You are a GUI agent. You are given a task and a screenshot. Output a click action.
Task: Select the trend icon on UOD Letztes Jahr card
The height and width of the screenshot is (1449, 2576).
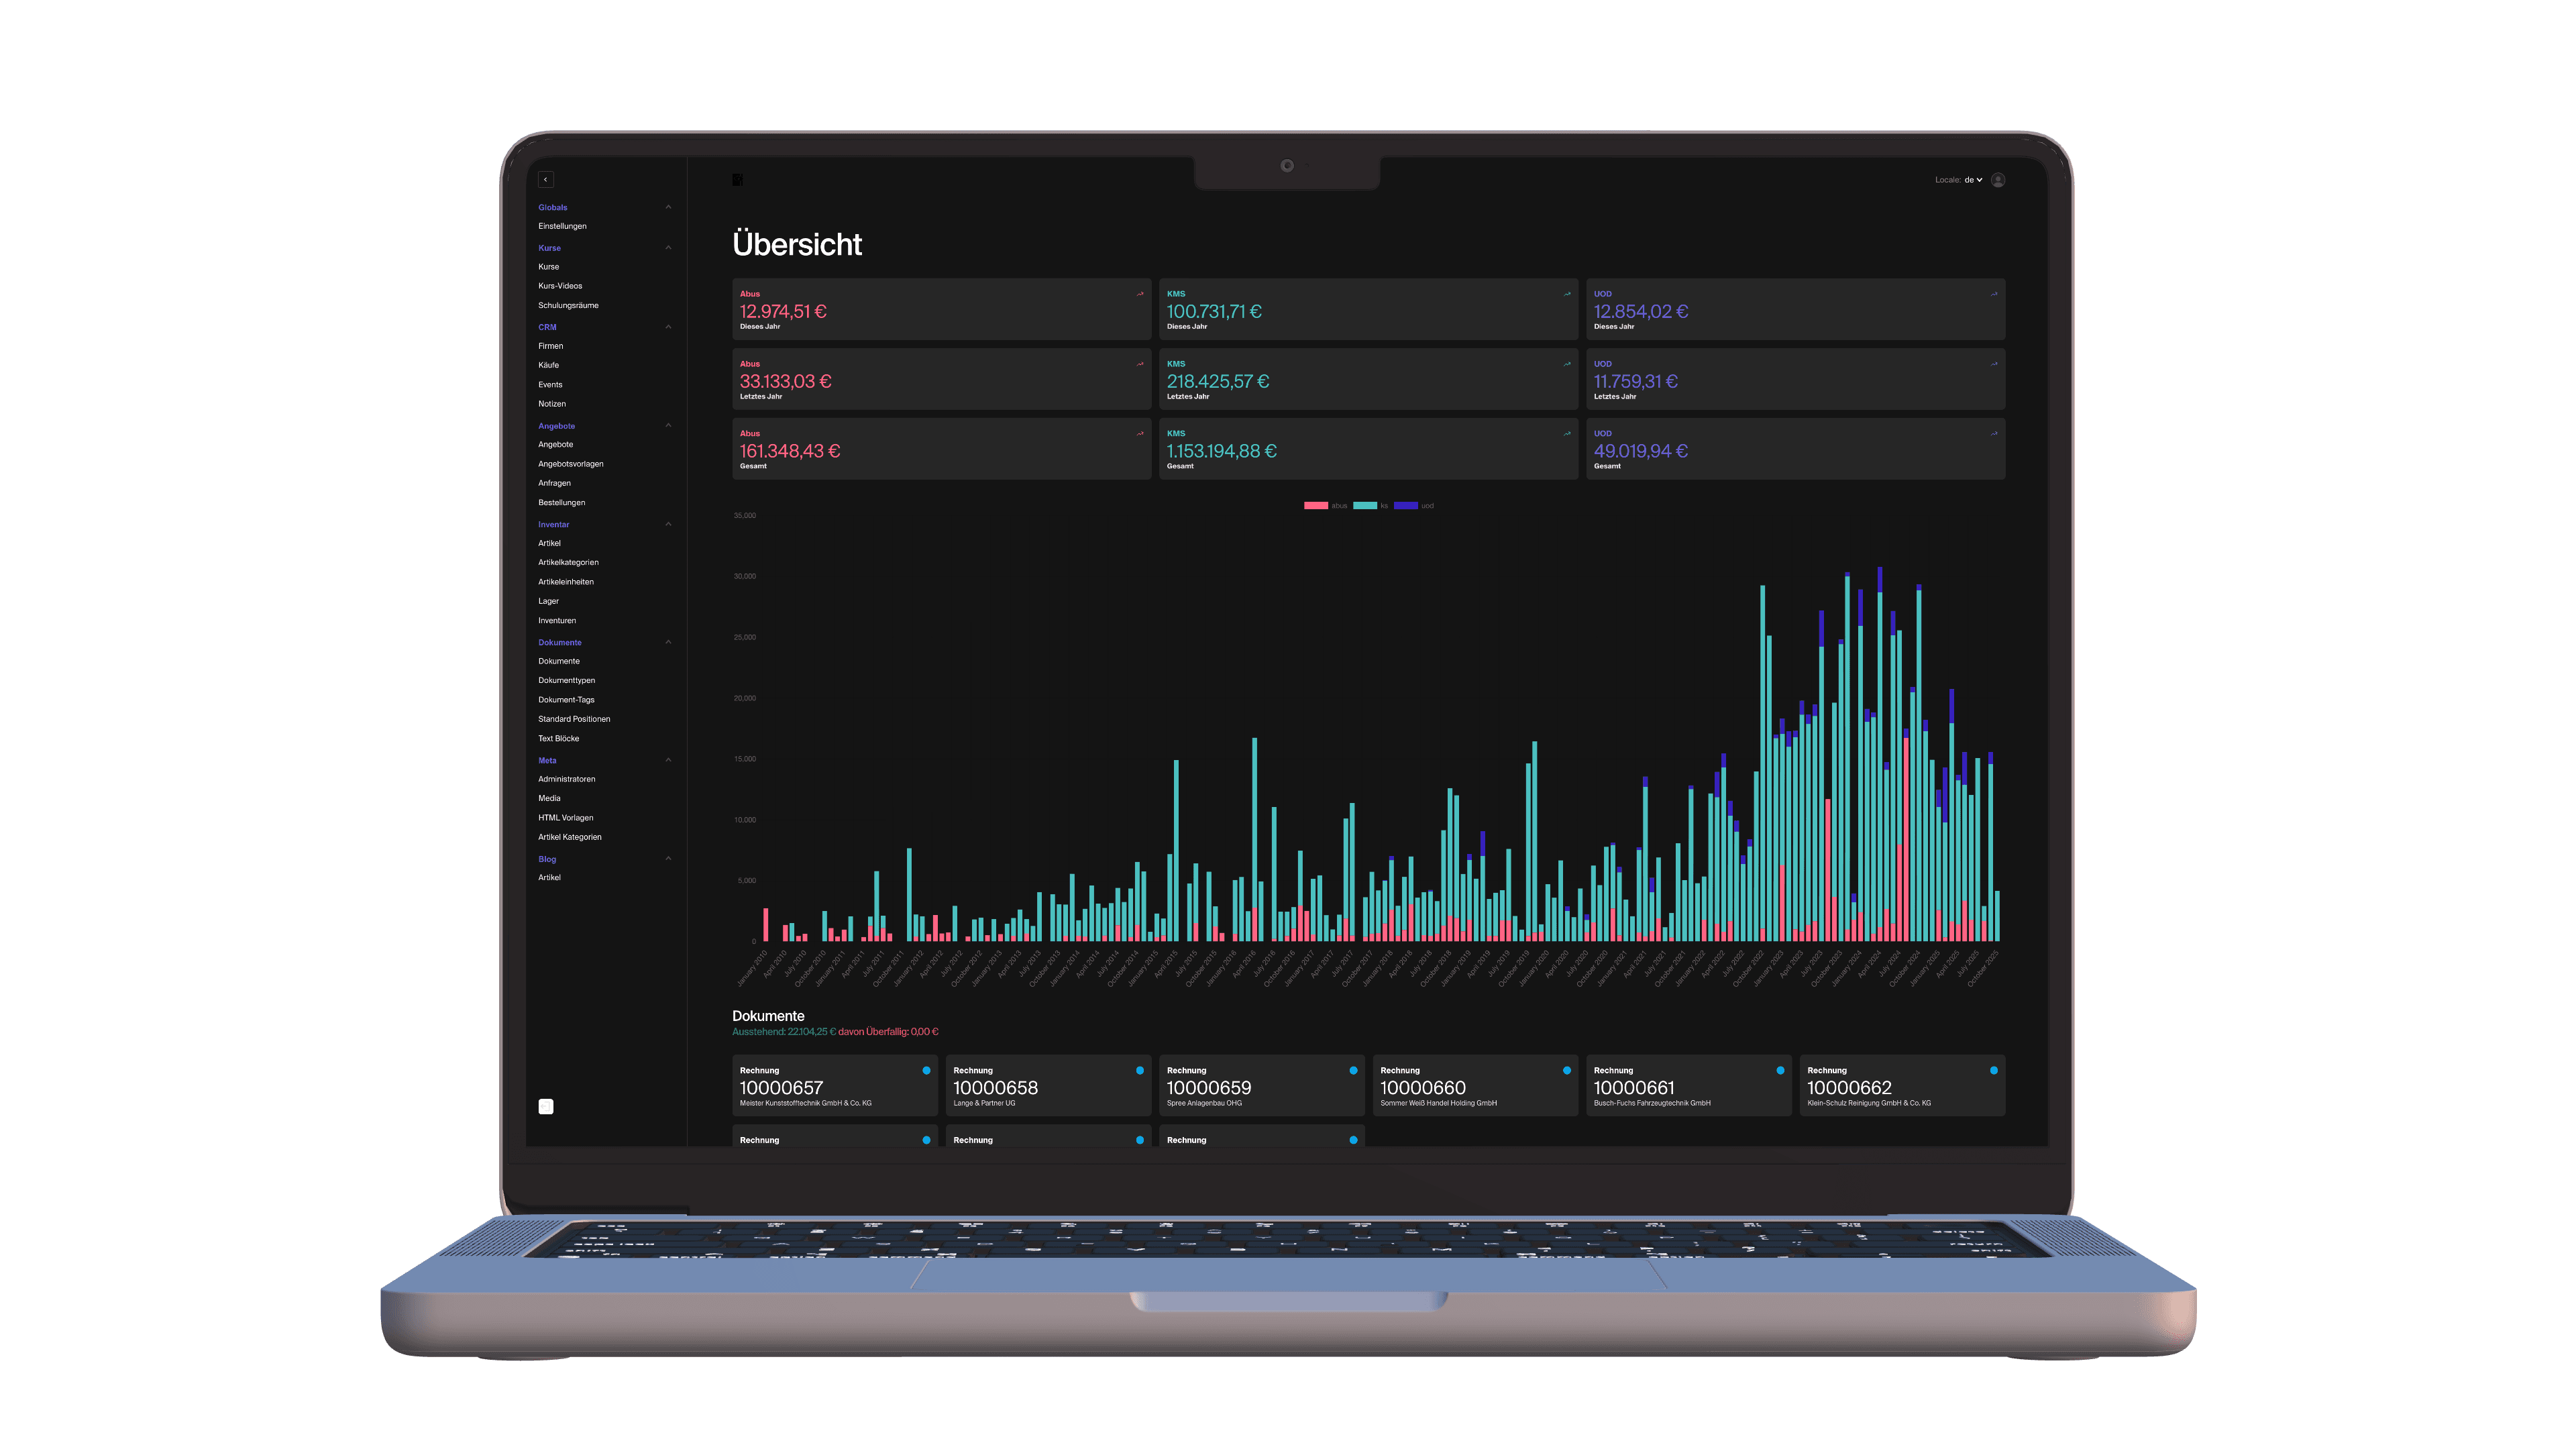pyautogui.click(x=1993, y=363)
